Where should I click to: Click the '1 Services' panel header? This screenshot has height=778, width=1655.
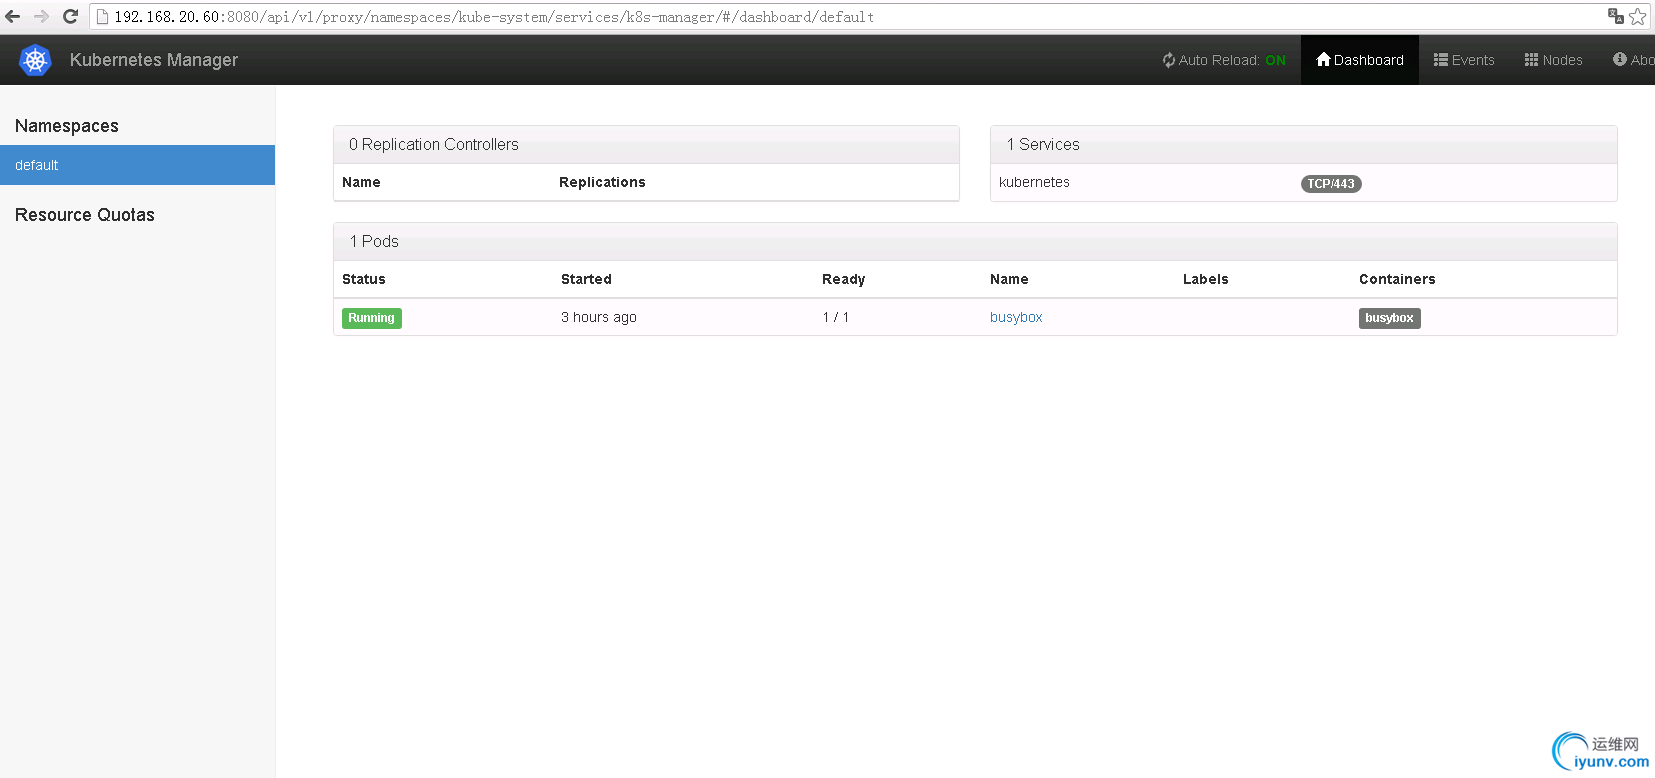click(x=1303, y=144)
